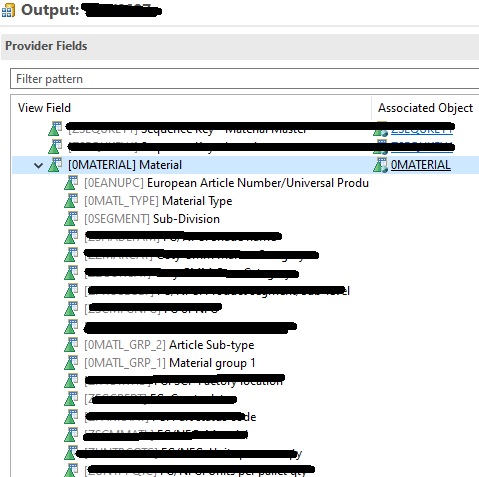479x477 pixels.
Task: Select the View Field column header
Action: click(x=44, y=108)
